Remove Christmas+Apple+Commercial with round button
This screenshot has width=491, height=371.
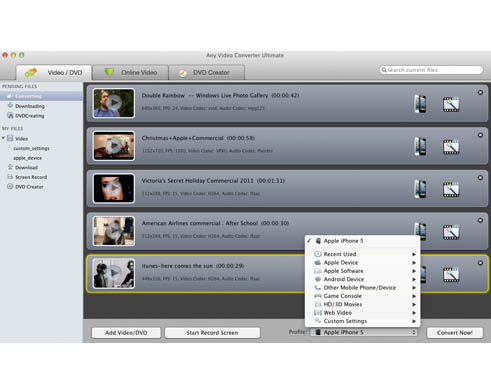click(x=480, y=135)
